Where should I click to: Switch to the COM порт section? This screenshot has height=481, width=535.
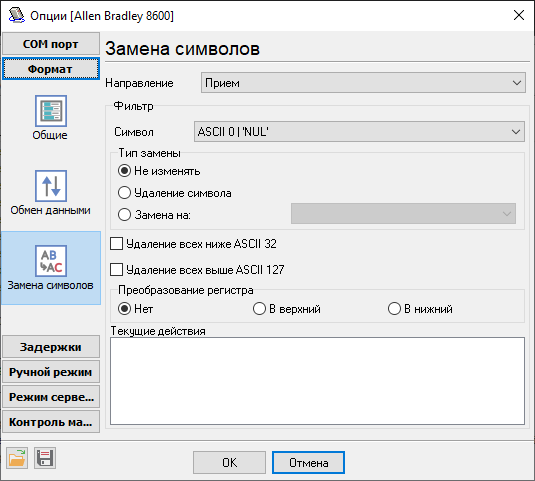pyautogui.click(x=51, y=44)
